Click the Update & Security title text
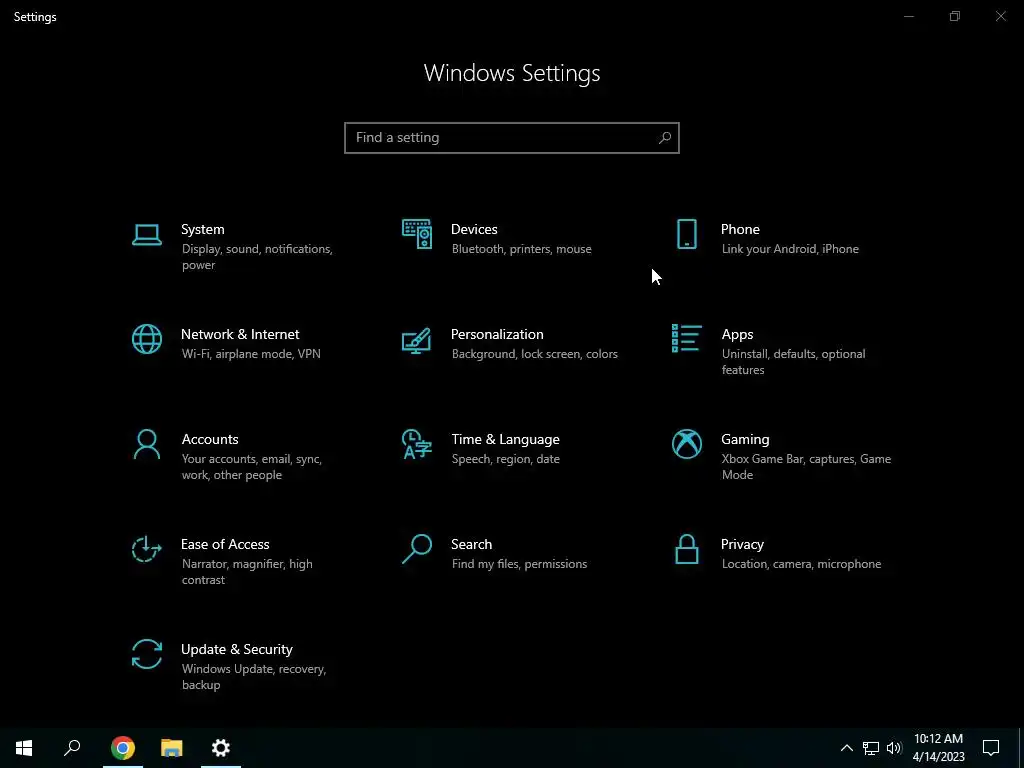This screenshot has width=1024, height=768. 236,650
